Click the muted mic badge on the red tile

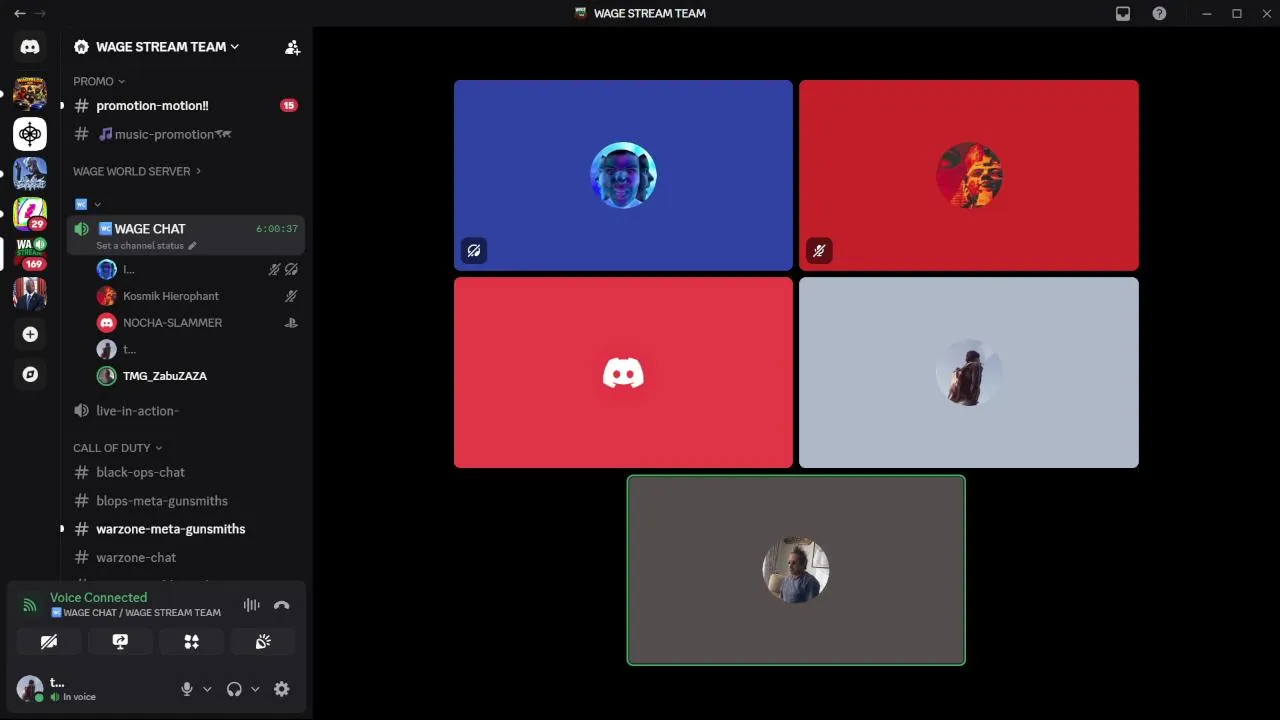pyautogui.click(x=819, y=251)
